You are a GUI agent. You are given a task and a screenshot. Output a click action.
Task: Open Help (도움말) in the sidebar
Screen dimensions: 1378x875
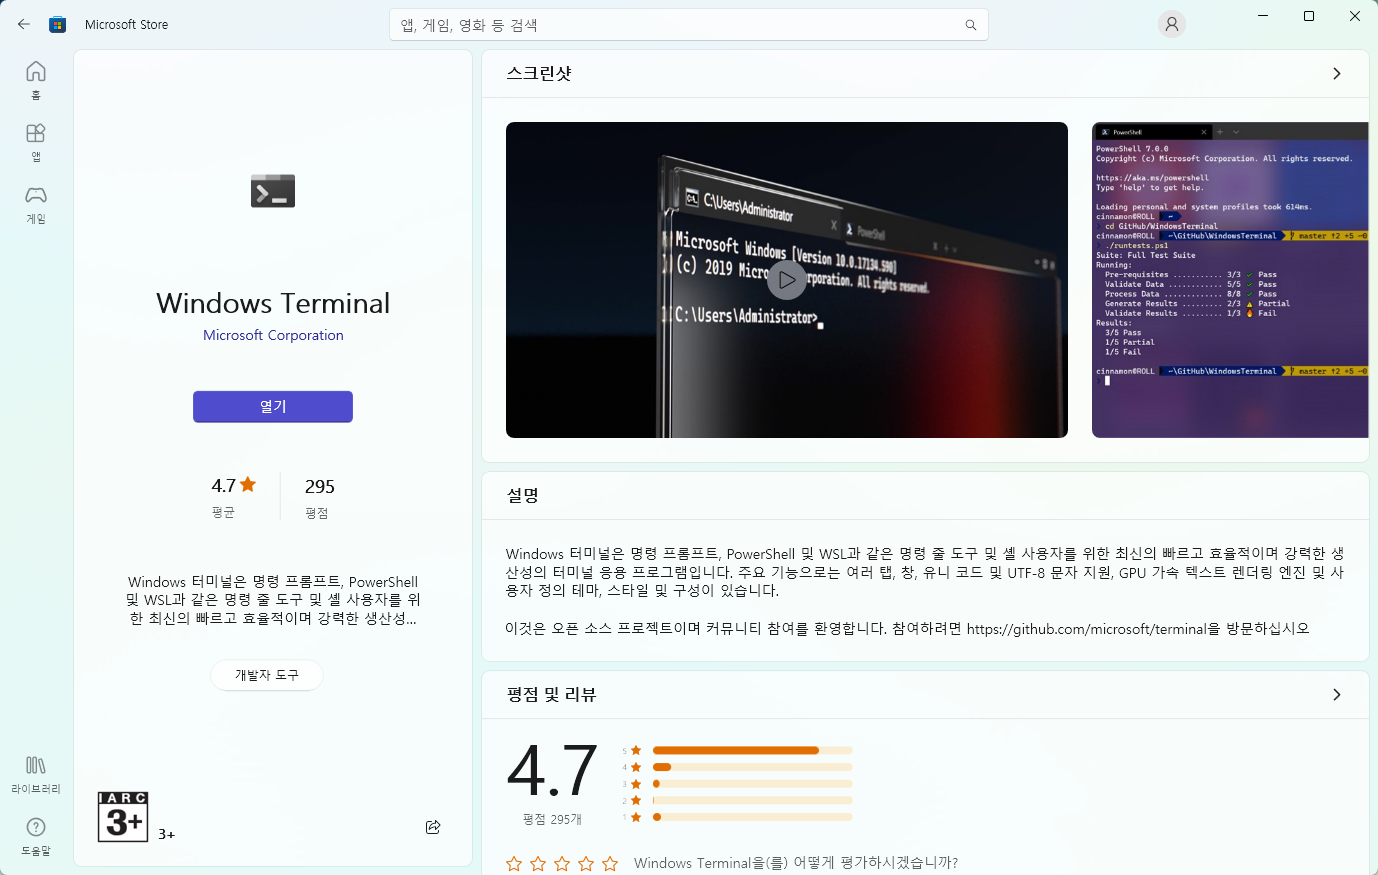coord(36,836)
